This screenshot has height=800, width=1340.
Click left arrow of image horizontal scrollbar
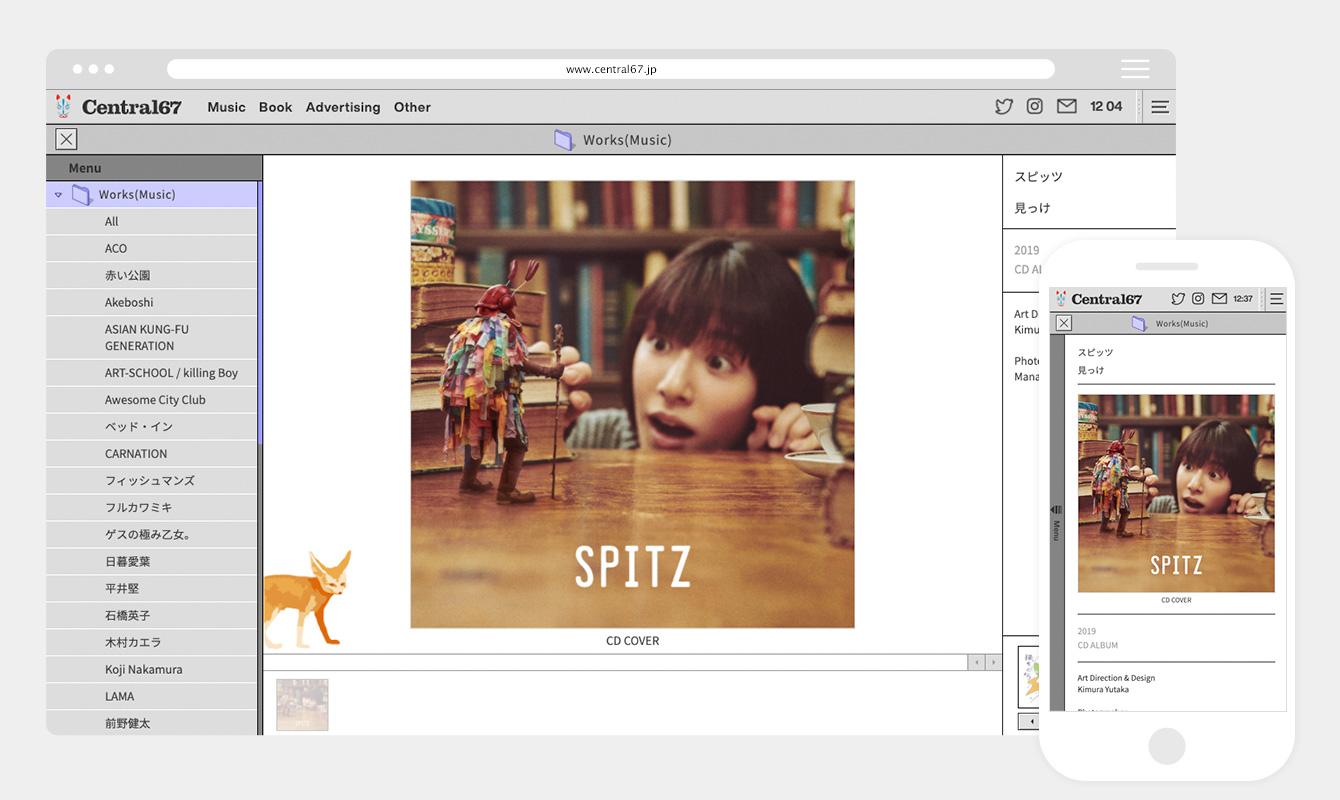pyautogui.click(x=976, y=663)
